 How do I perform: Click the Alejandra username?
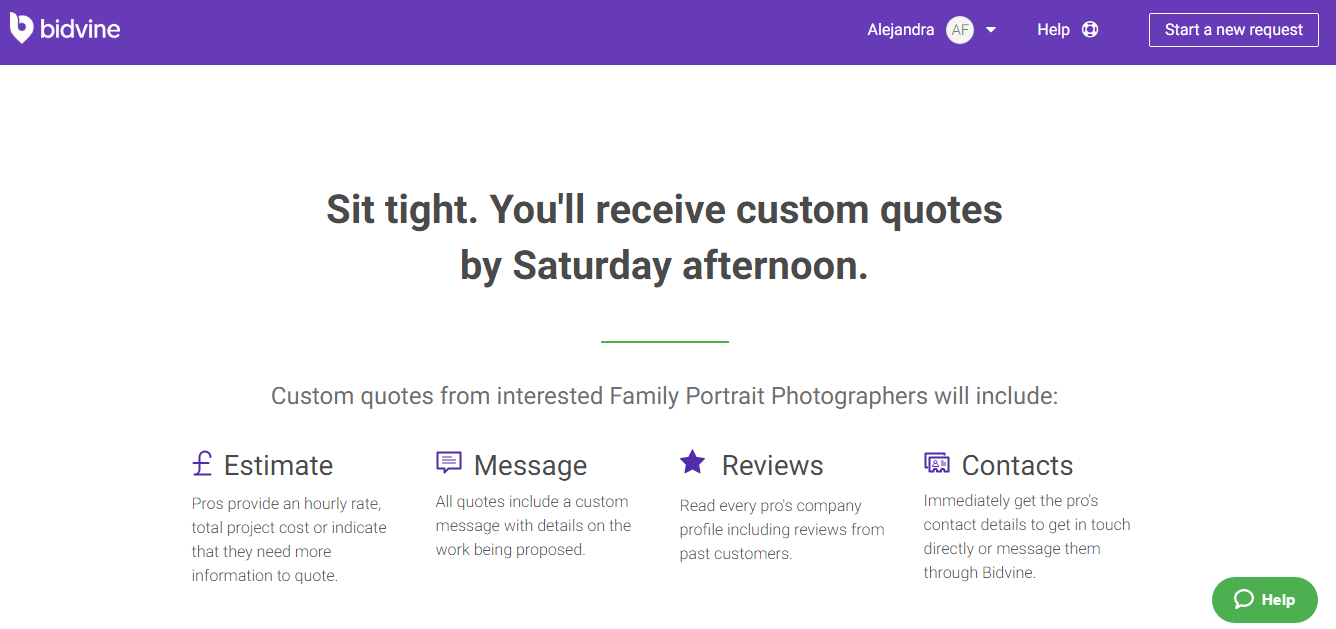click(x=901, y=30)
